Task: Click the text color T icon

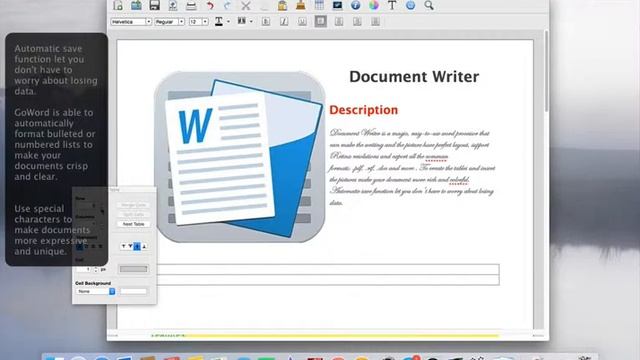Action: click(x=219, y=21)
